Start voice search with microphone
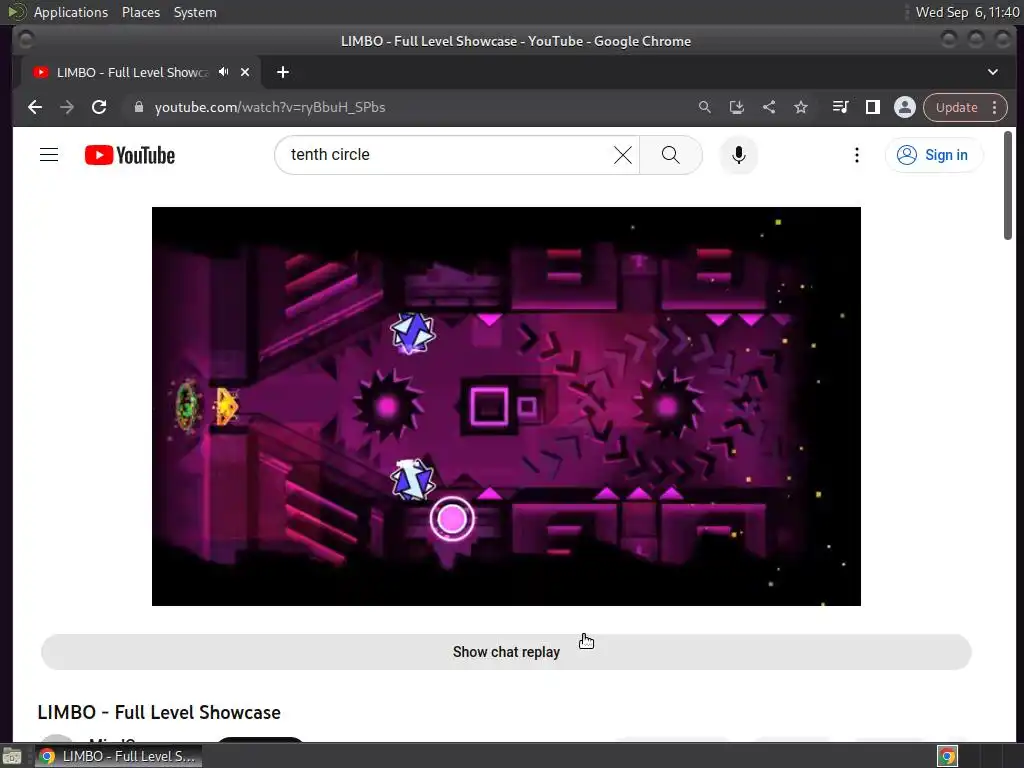 click(x=739, y=155)
